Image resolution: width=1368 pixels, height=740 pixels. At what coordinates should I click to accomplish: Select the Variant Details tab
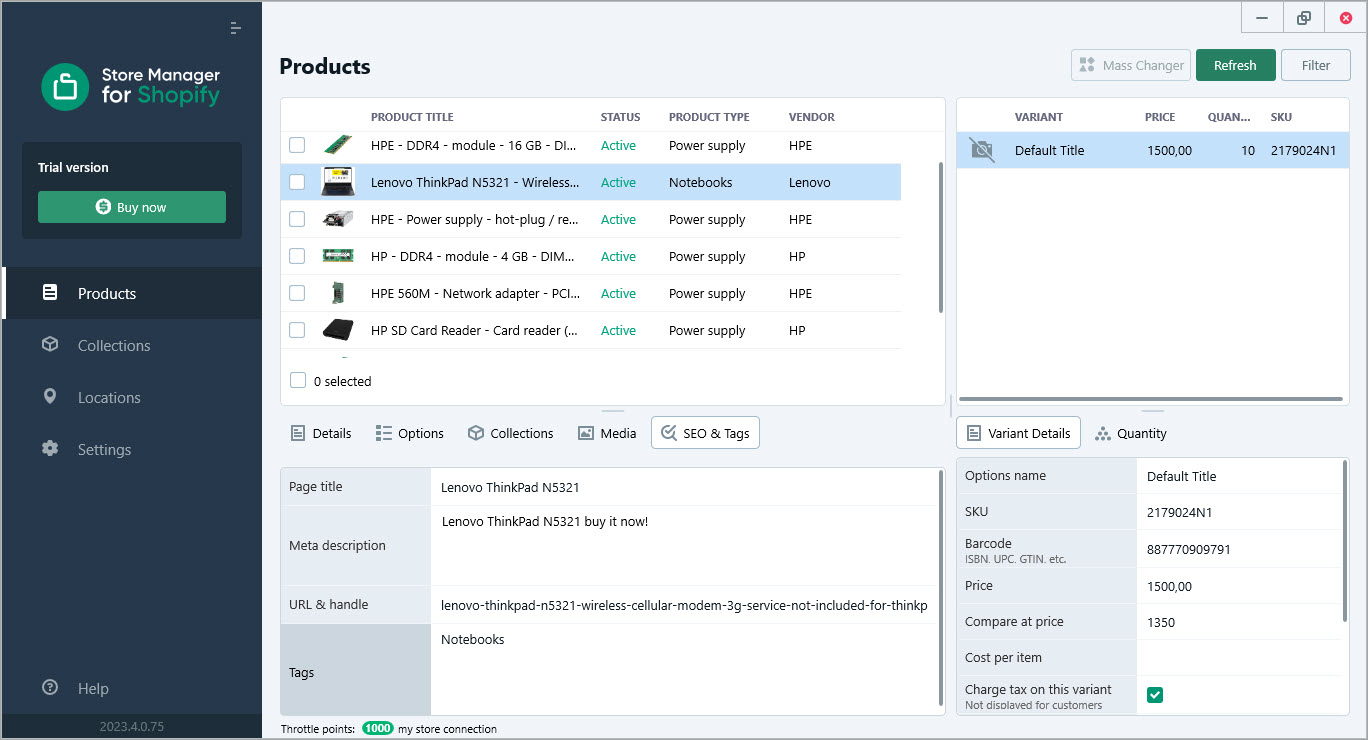1018,433
